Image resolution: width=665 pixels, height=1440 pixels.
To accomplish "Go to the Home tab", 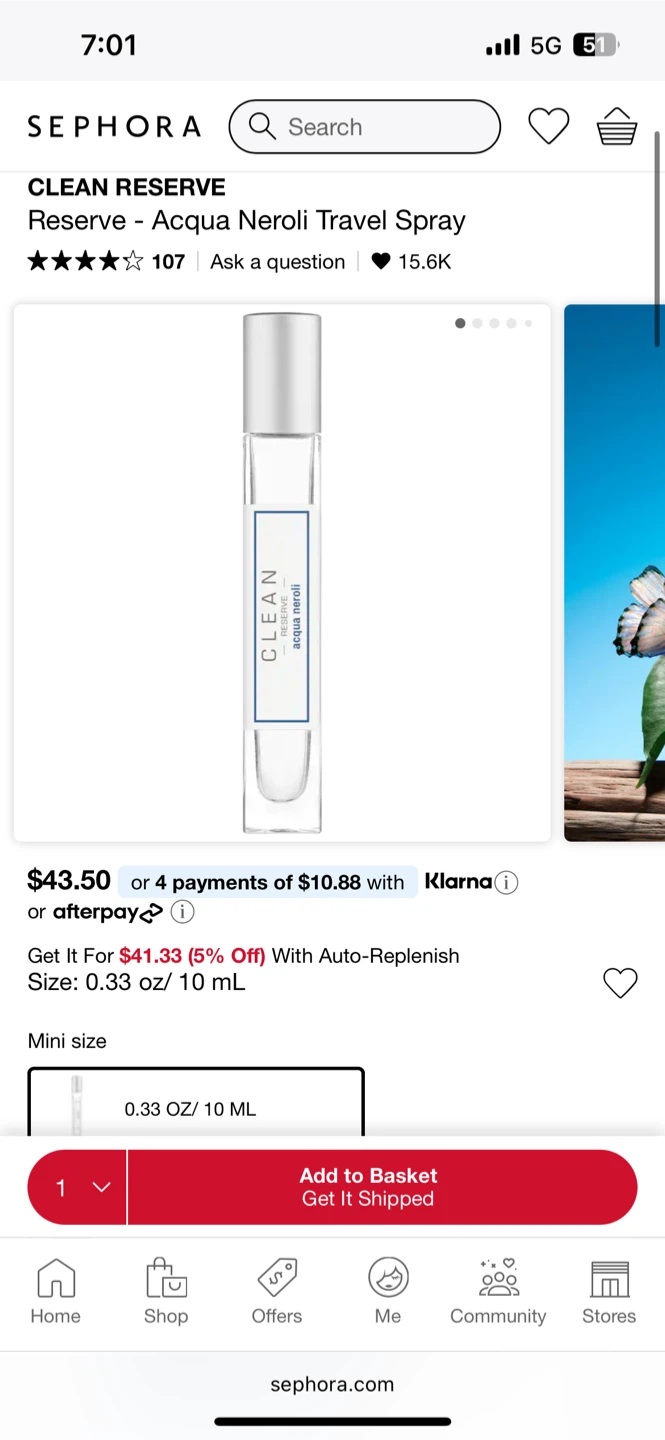I will click(x=55, y=1291).
